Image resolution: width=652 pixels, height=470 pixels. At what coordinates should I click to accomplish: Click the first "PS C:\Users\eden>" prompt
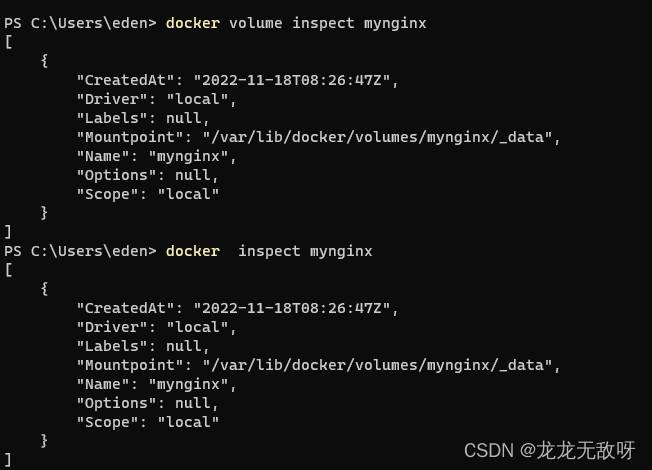(x=80, y=23)
